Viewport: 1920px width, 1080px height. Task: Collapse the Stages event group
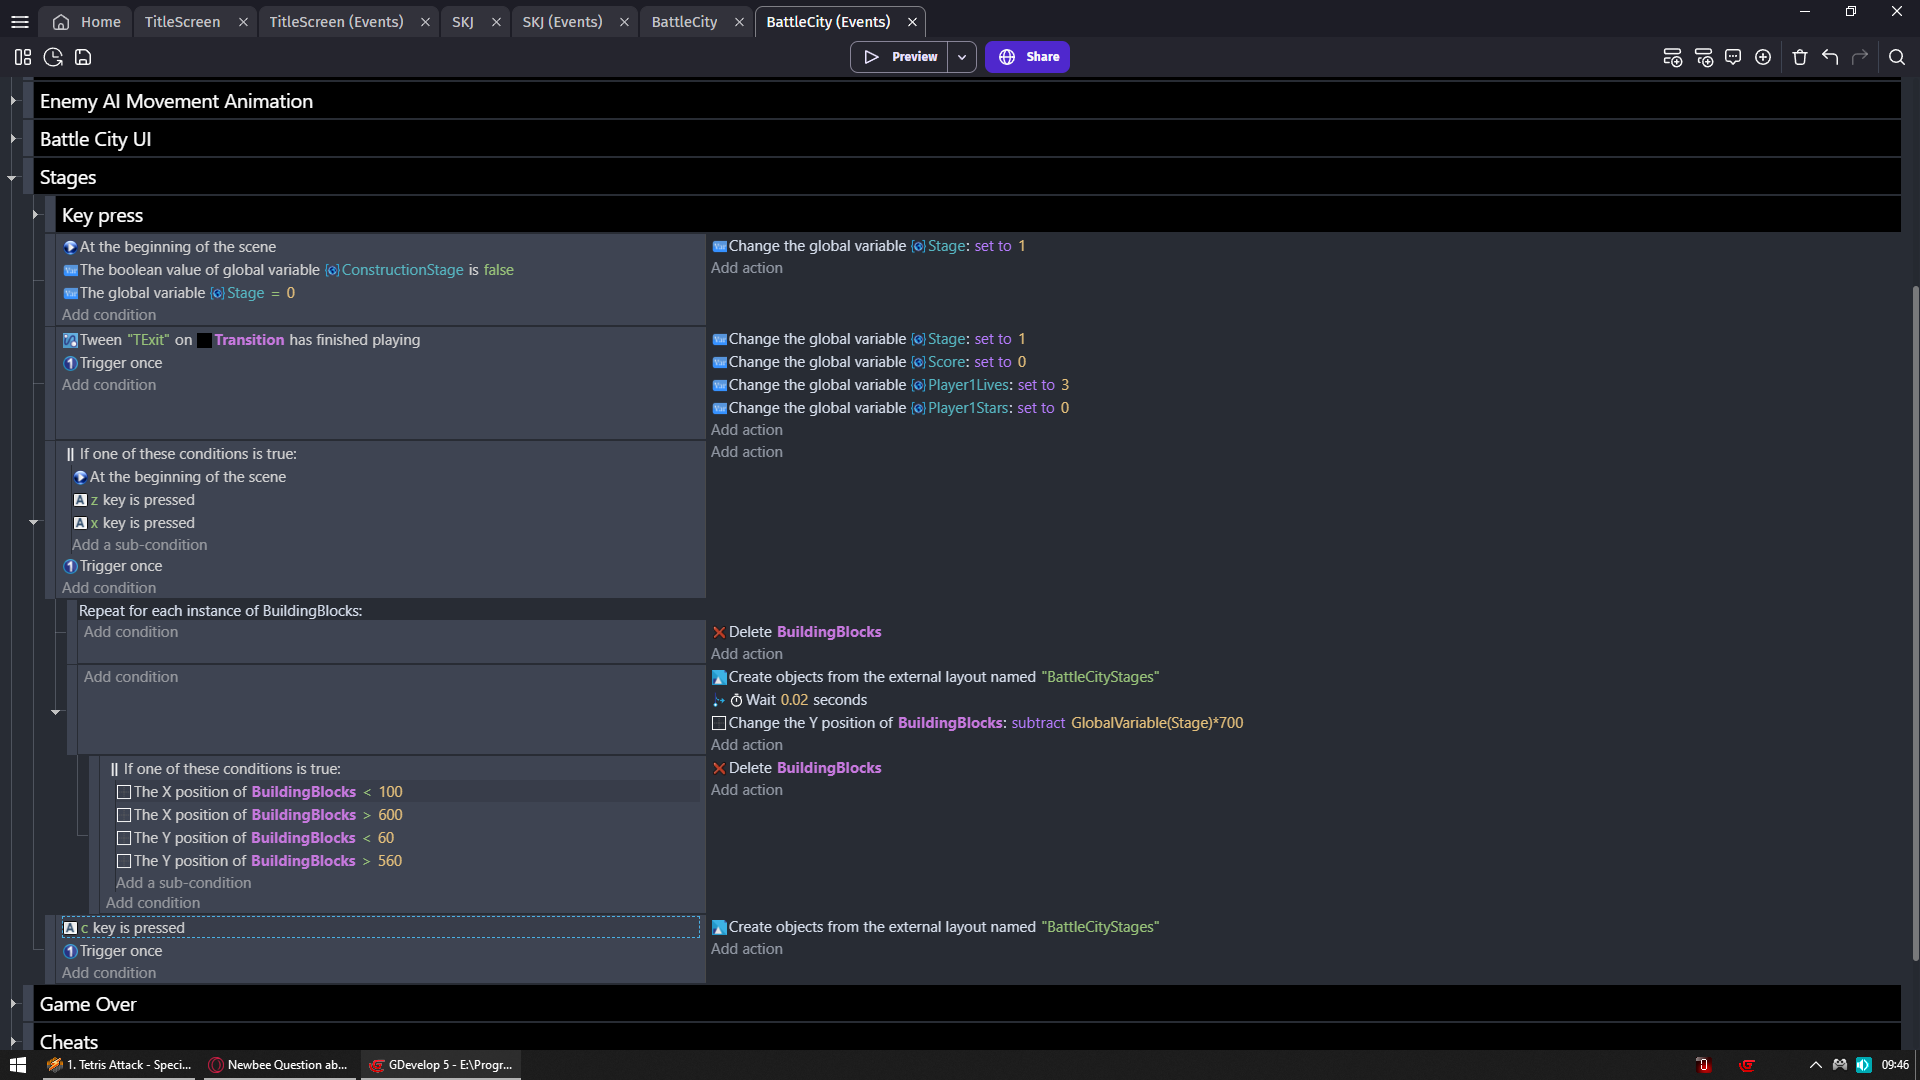12,178
